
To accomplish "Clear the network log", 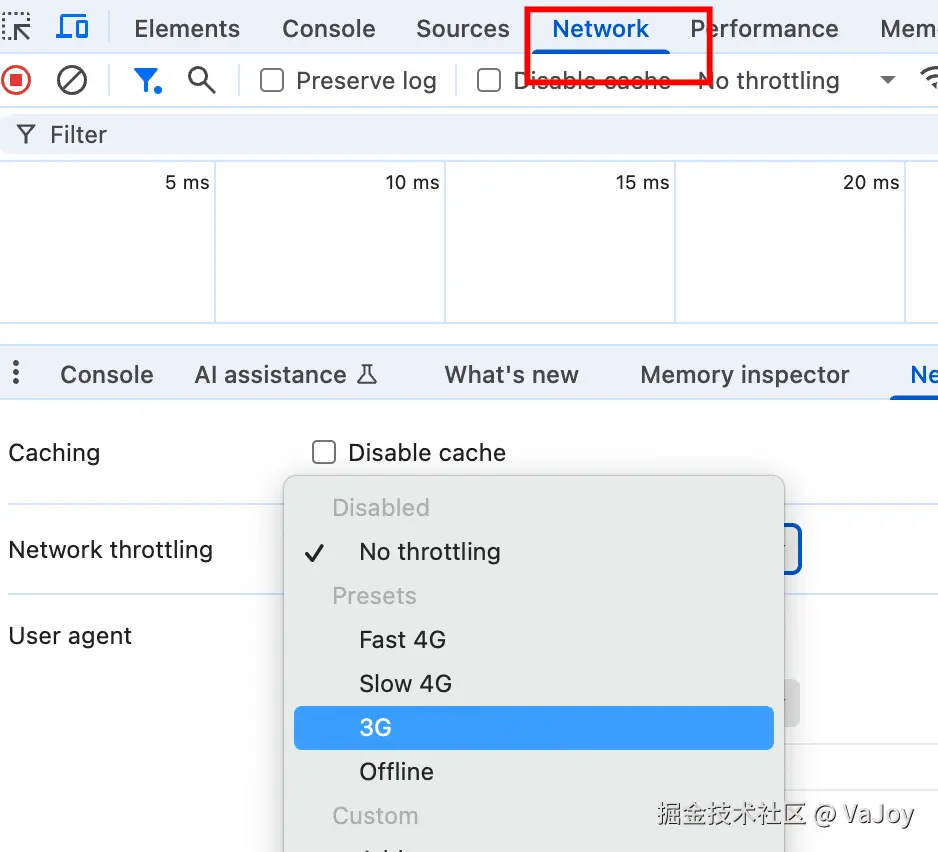I will (x=72, y=80).
